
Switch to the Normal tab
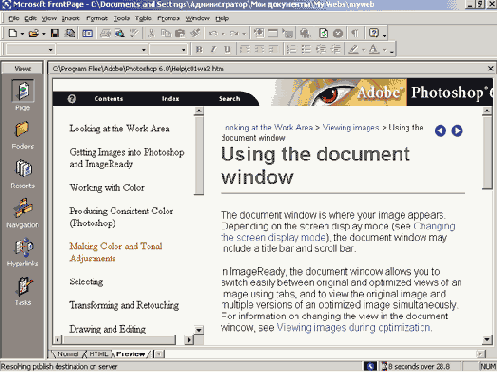[68, 354]
